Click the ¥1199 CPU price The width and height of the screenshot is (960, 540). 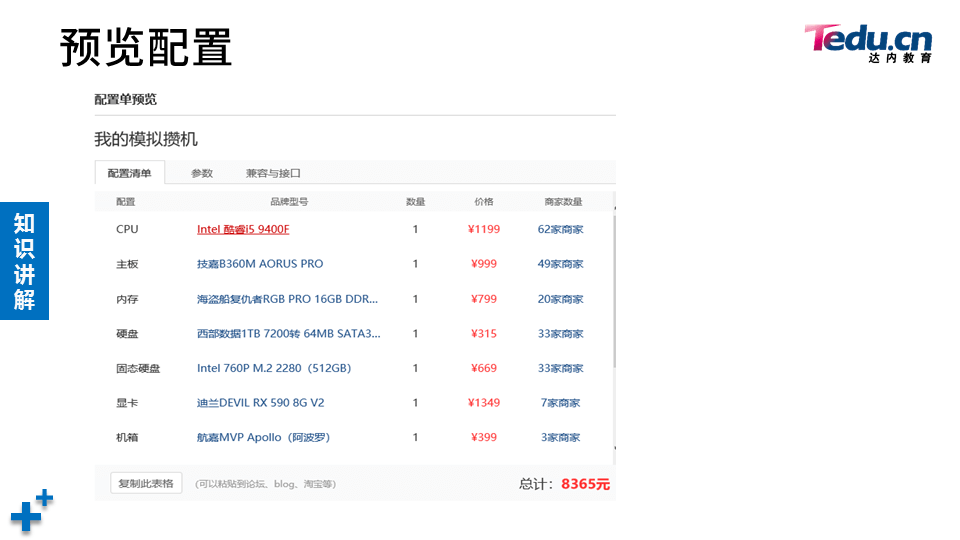[x=484, y=229]
